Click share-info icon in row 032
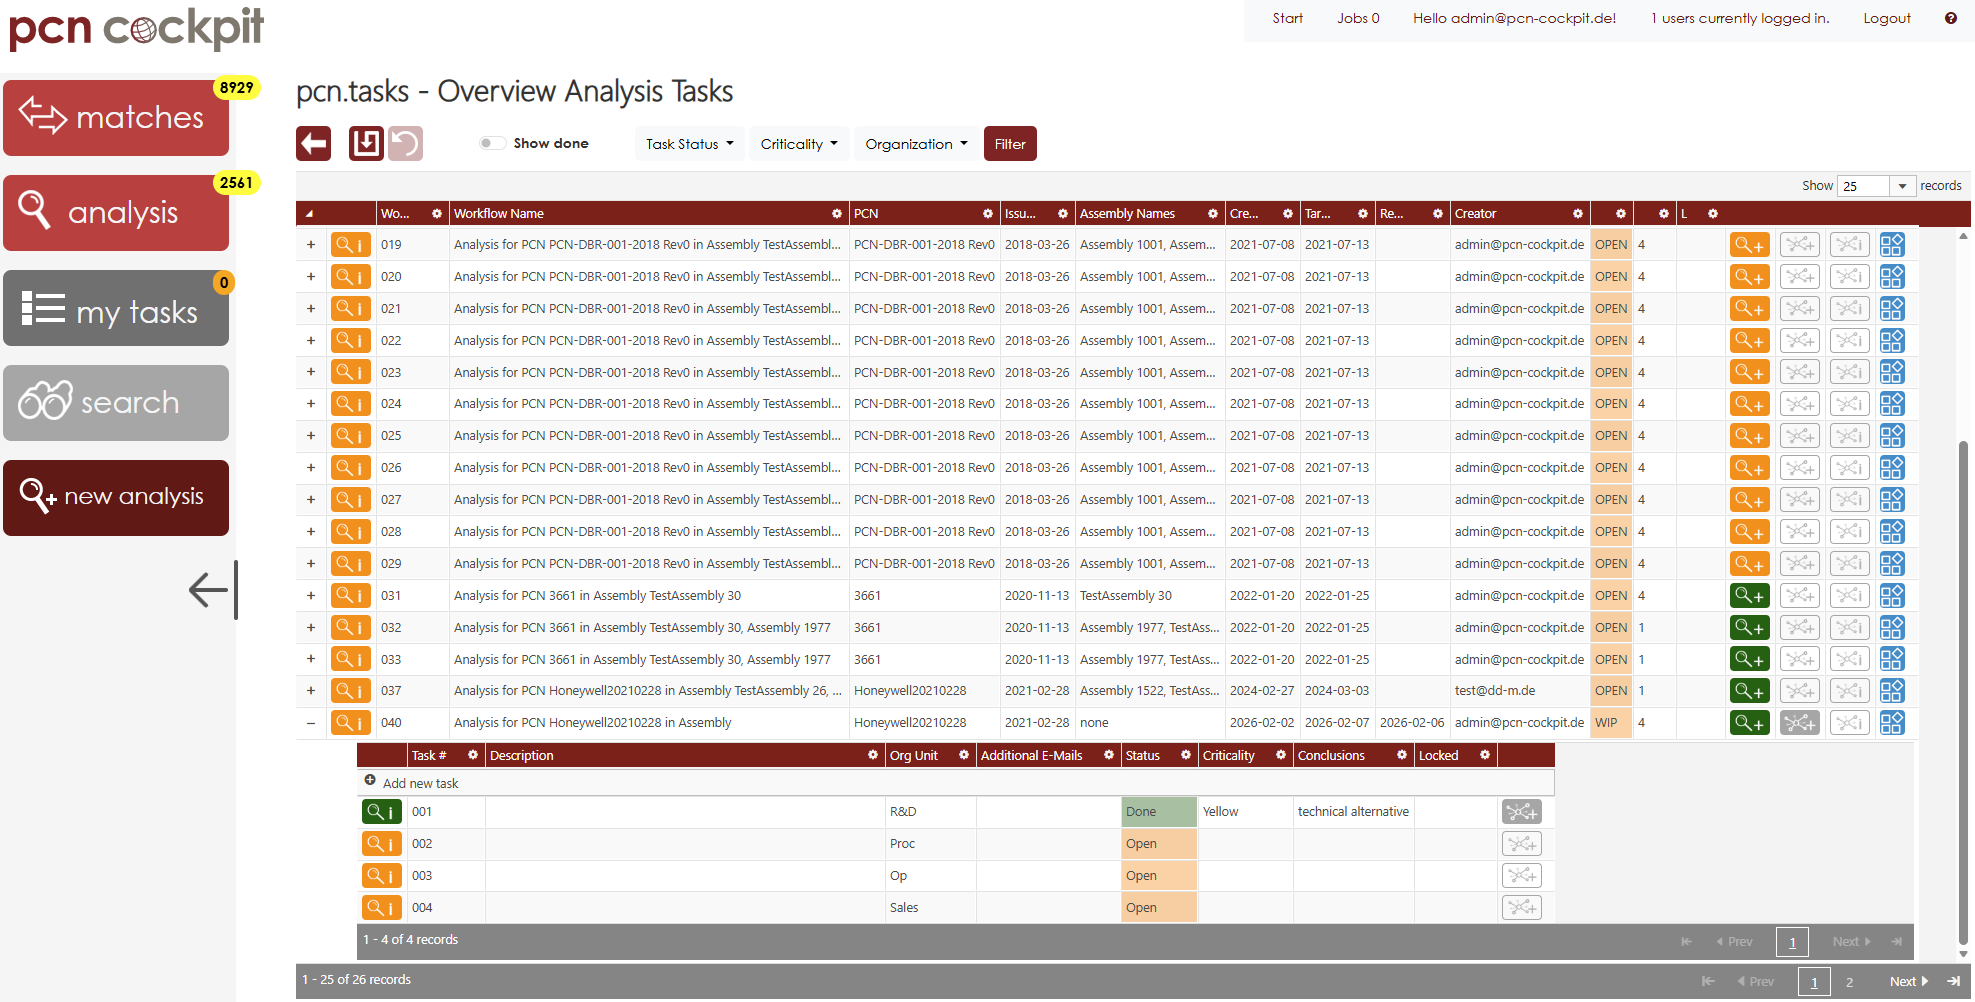The width and height of the screenshot is (1975, 1002). coord(1850,628)
